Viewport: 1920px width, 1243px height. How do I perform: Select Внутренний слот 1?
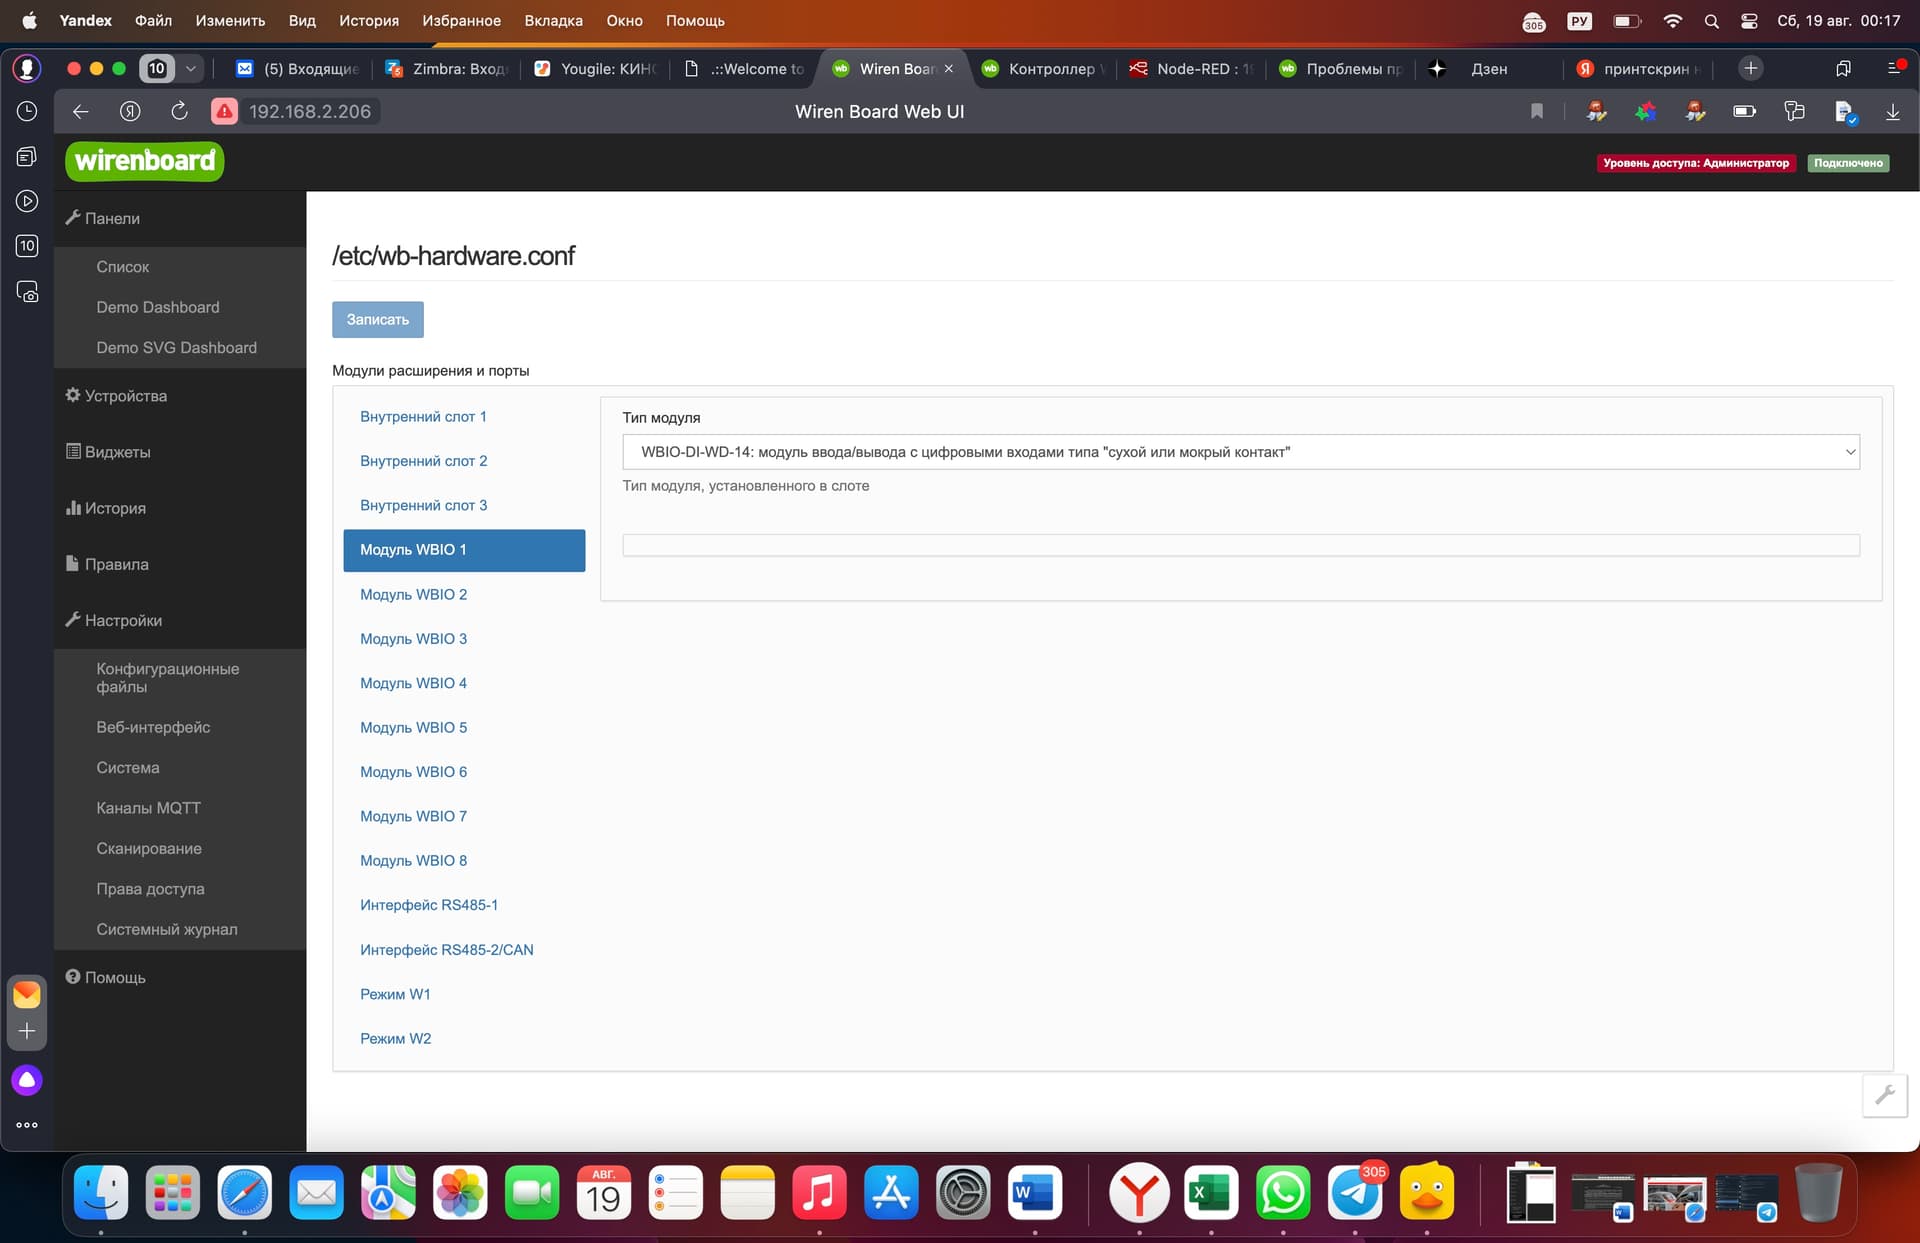[423, 416]
